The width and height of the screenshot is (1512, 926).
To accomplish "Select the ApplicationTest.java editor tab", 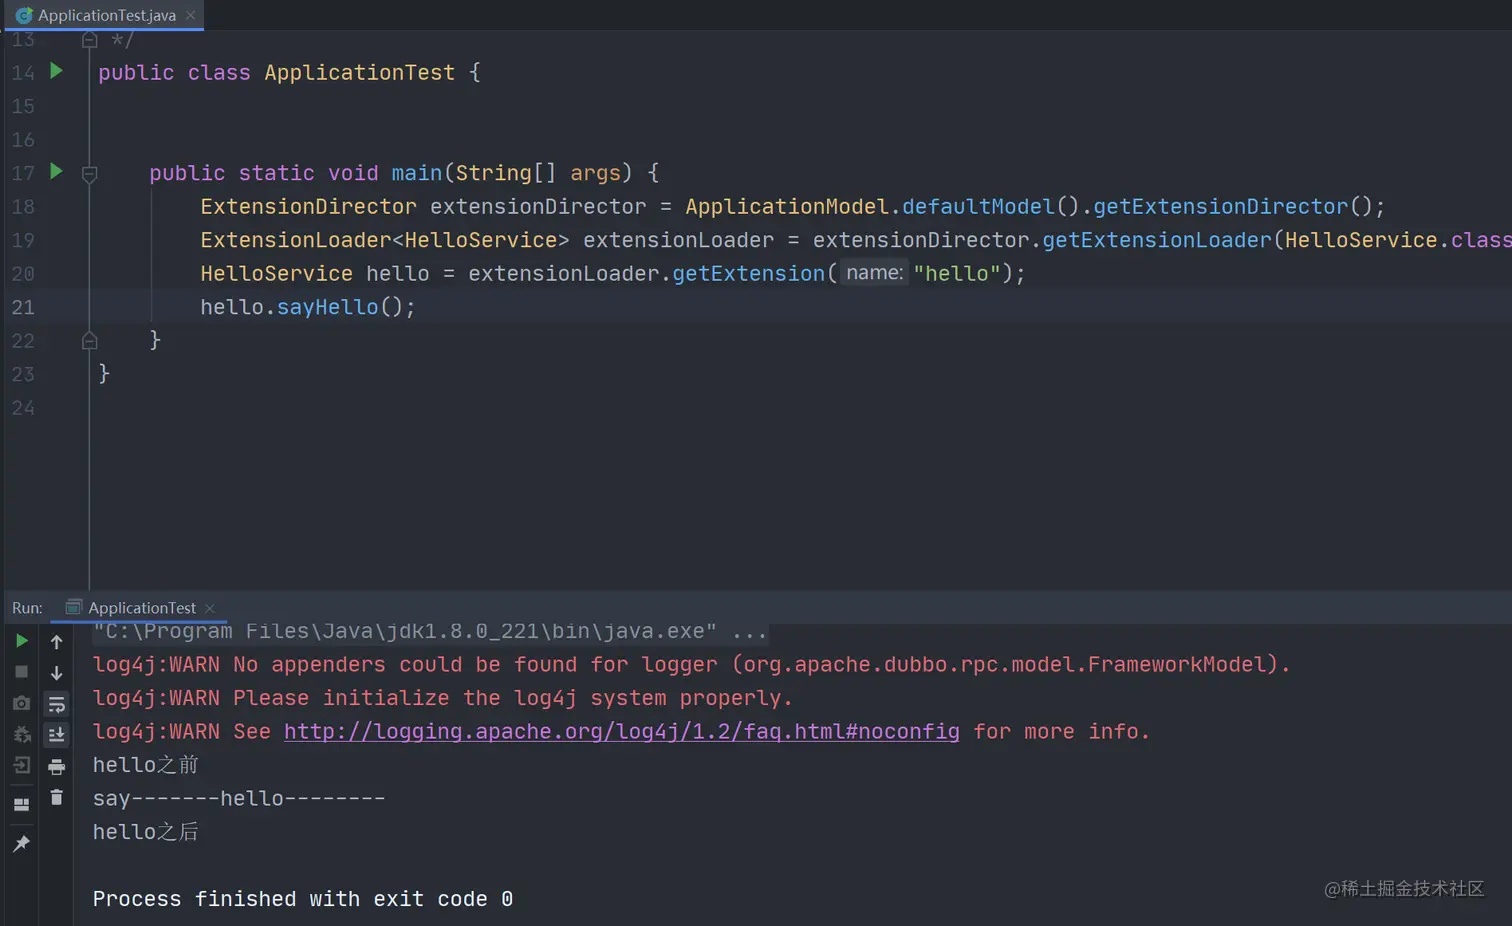I will pos(106,15).
